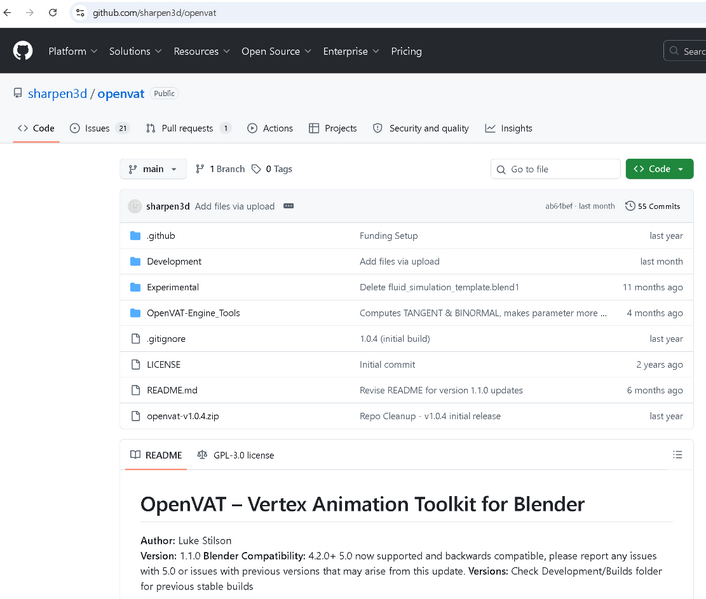Open the .gitignore file

tap(166, 339)
